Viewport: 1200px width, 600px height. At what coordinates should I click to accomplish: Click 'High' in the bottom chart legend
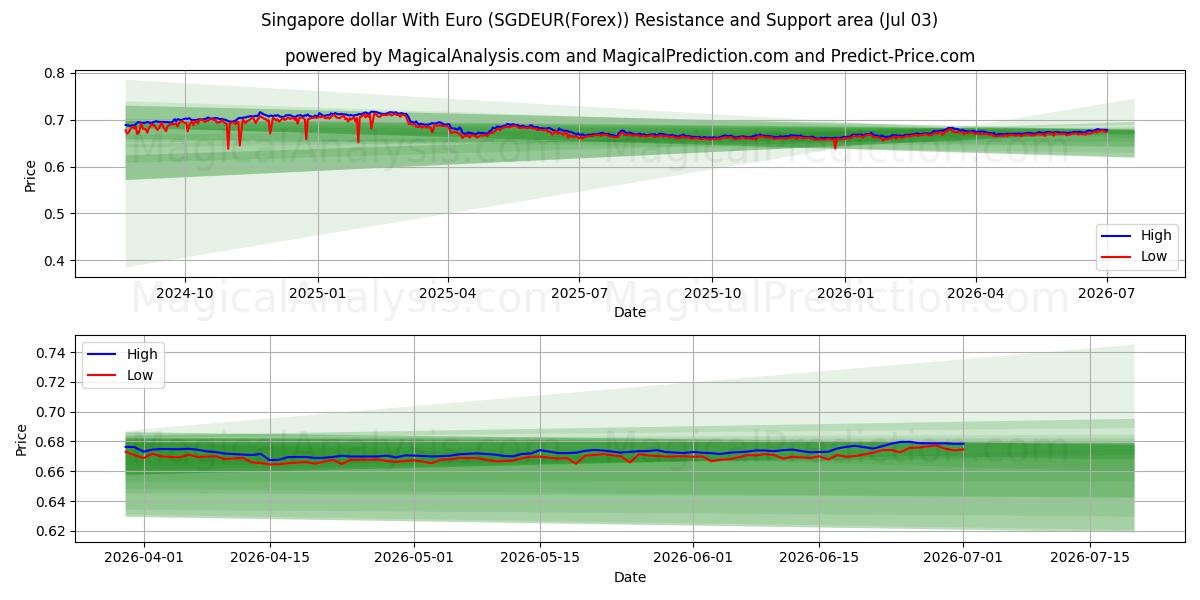click(x=141, y=353)
